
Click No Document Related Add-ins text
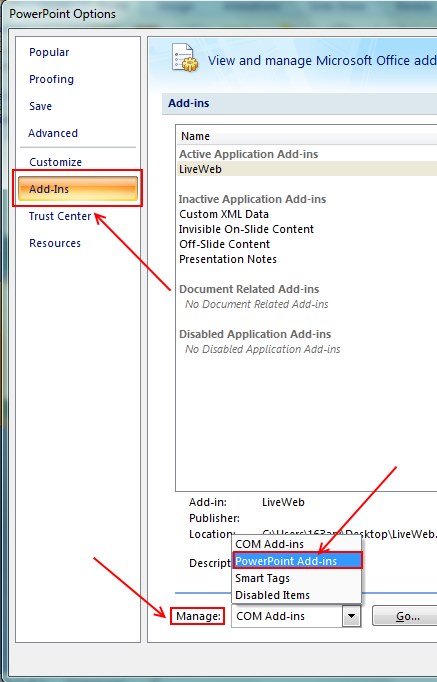(257, 304)
